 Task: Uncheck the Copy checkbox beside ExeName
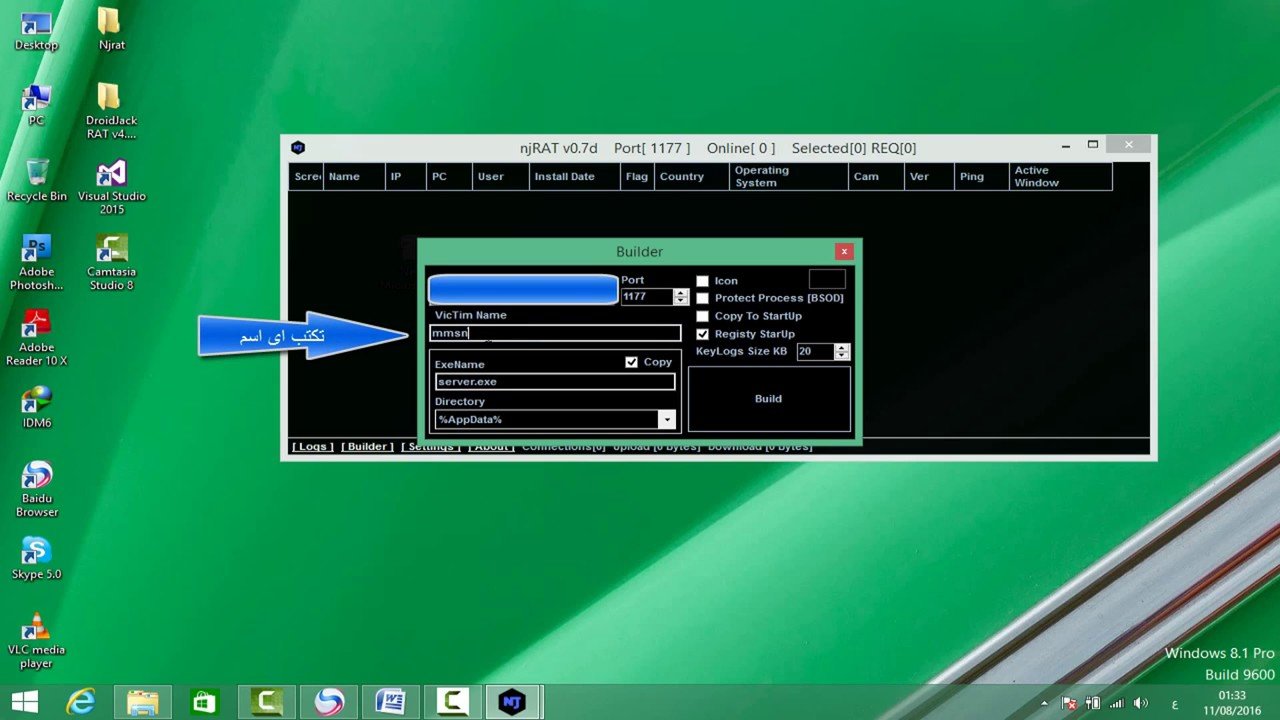coord(631,362)
